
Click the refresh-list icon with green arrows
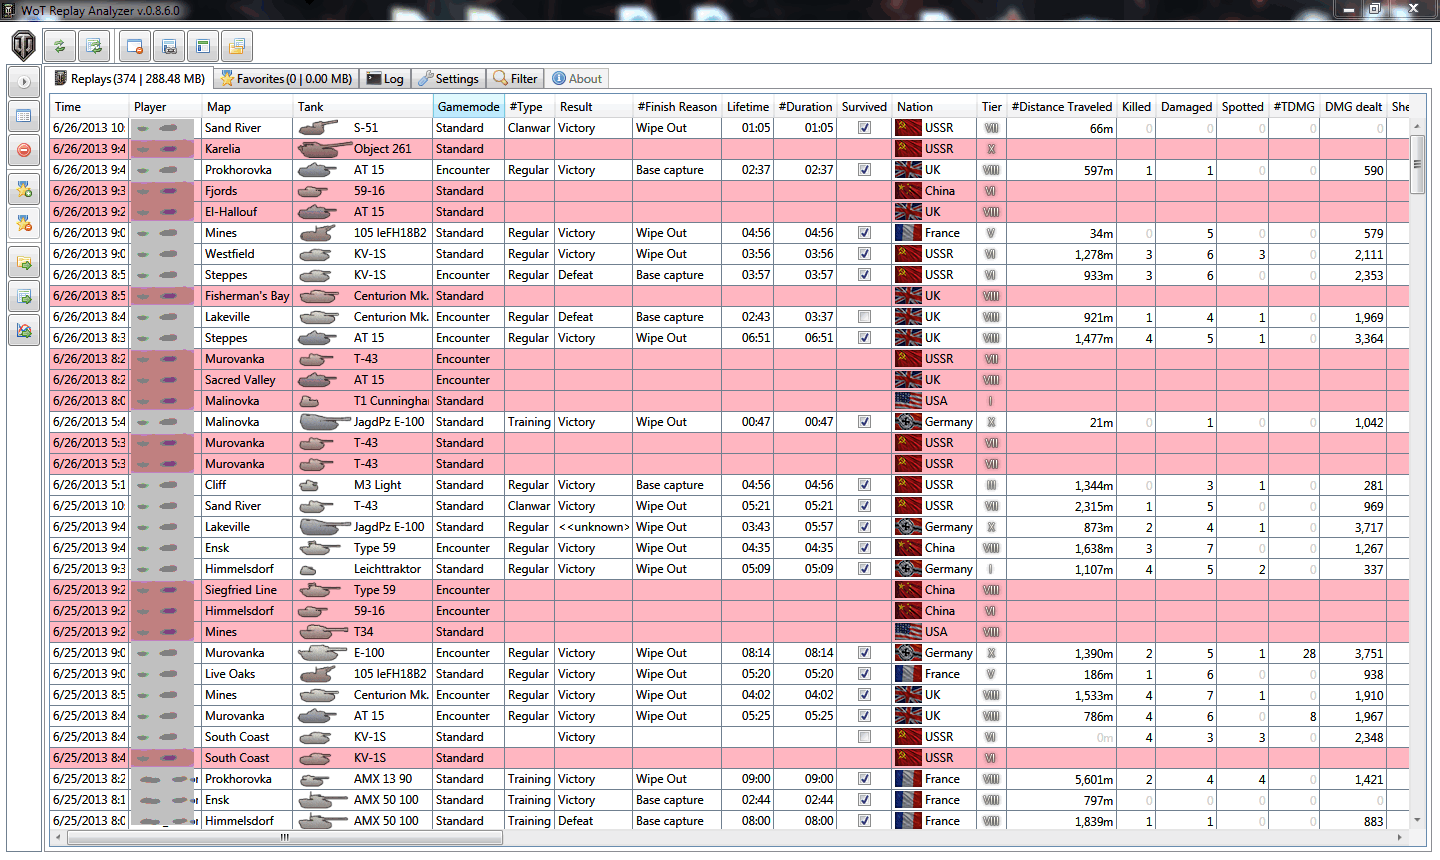[x=94, y=46]
